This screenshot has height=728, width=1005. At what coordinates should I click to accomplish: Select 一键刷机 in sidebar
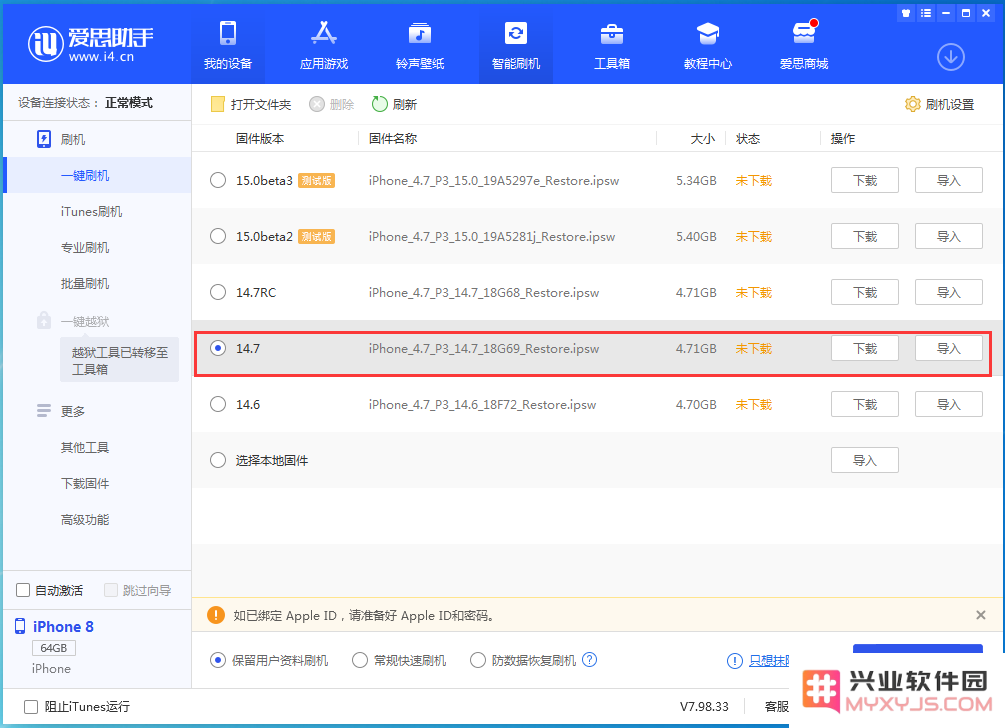pos(97,175)
